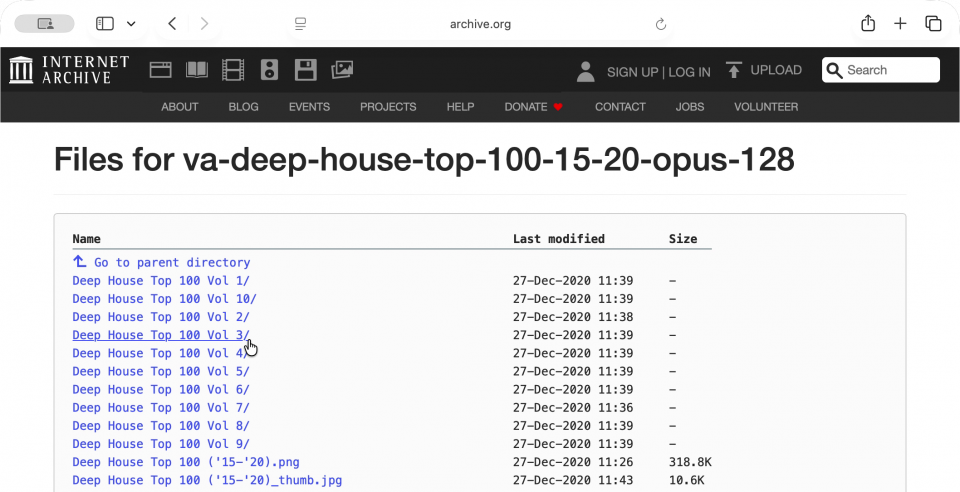Screen dimensions: 960x492
Task: Open the PROJECTS menu item
Action: click(x=388, y=107)
